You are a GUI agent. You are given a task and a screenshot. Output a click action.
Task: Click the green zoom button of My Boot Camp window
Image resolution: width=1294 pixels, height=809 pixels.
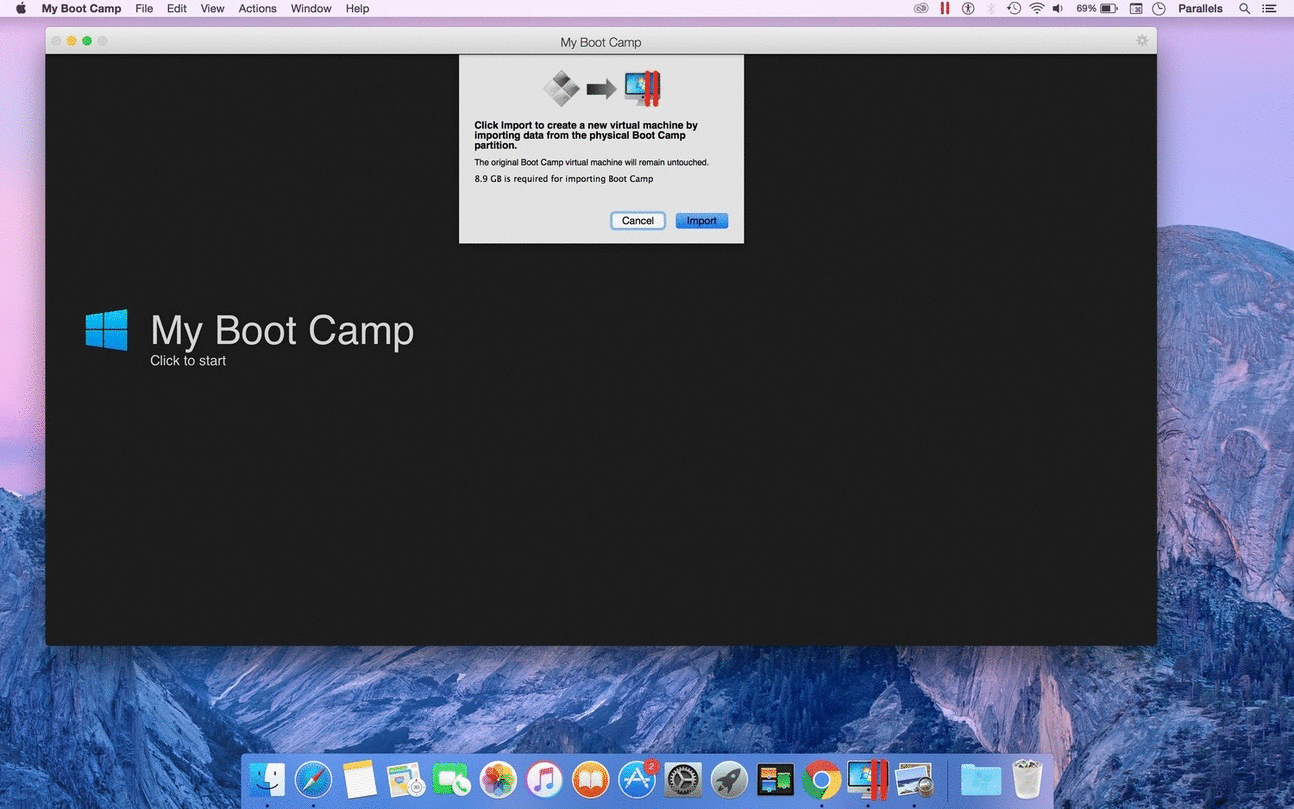(87, 41)
